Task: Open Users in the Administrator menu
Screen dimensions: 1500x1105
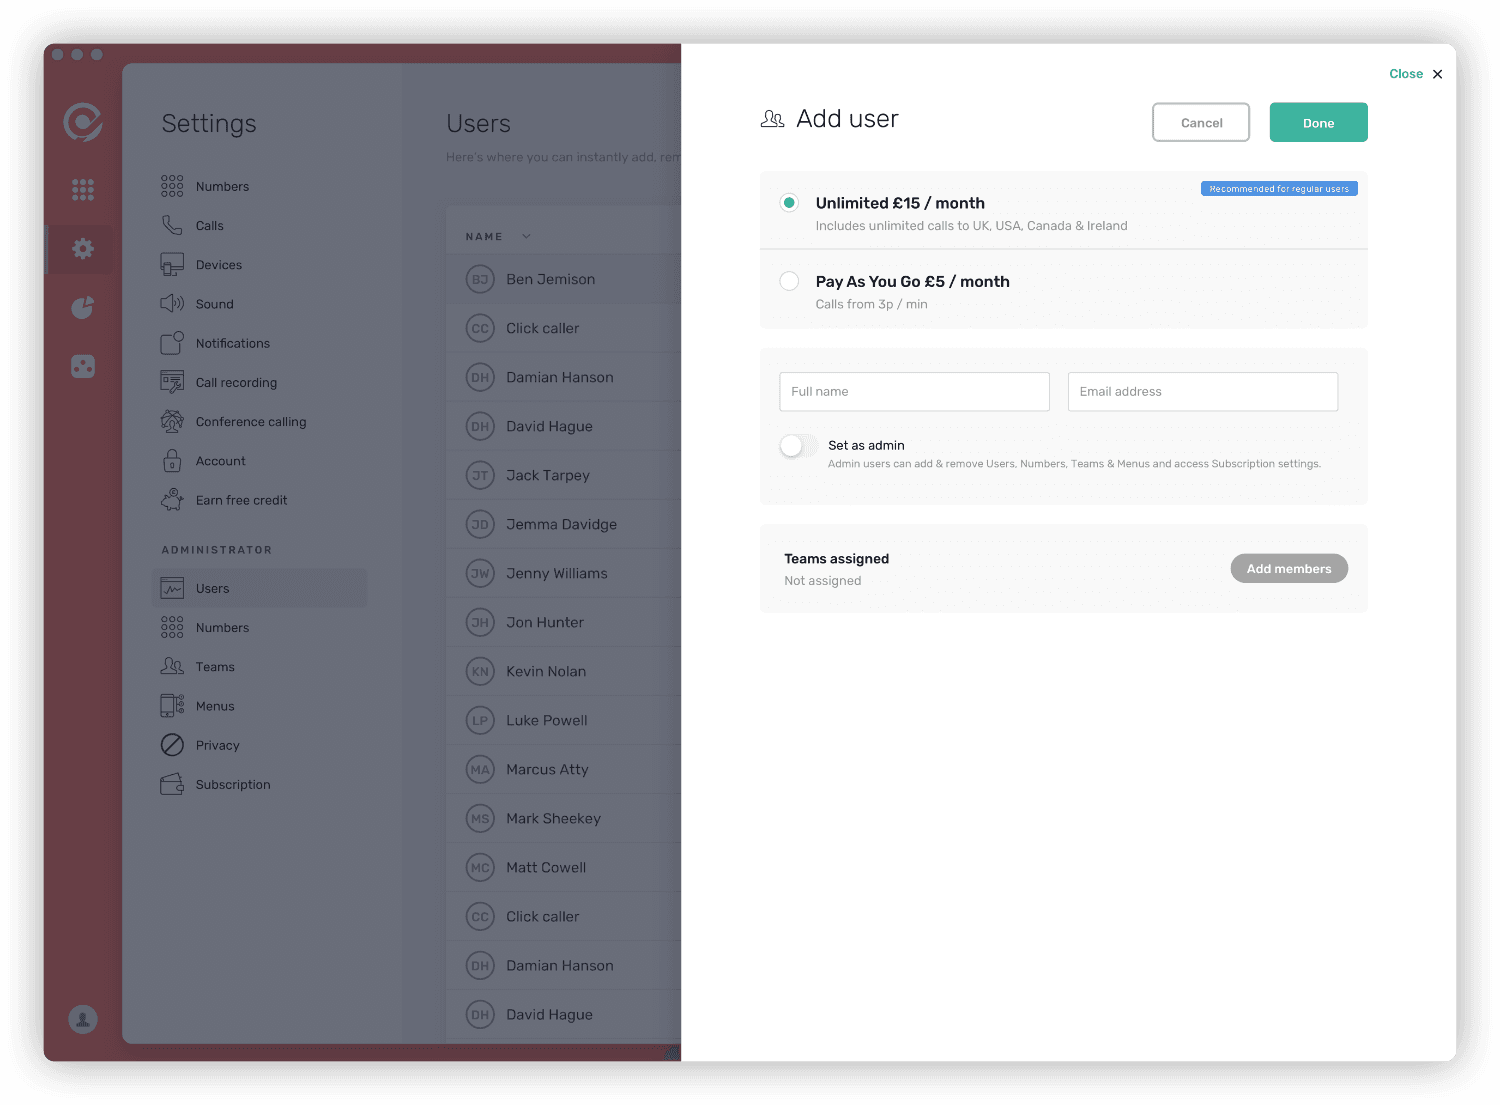Action: click(260, 589)
